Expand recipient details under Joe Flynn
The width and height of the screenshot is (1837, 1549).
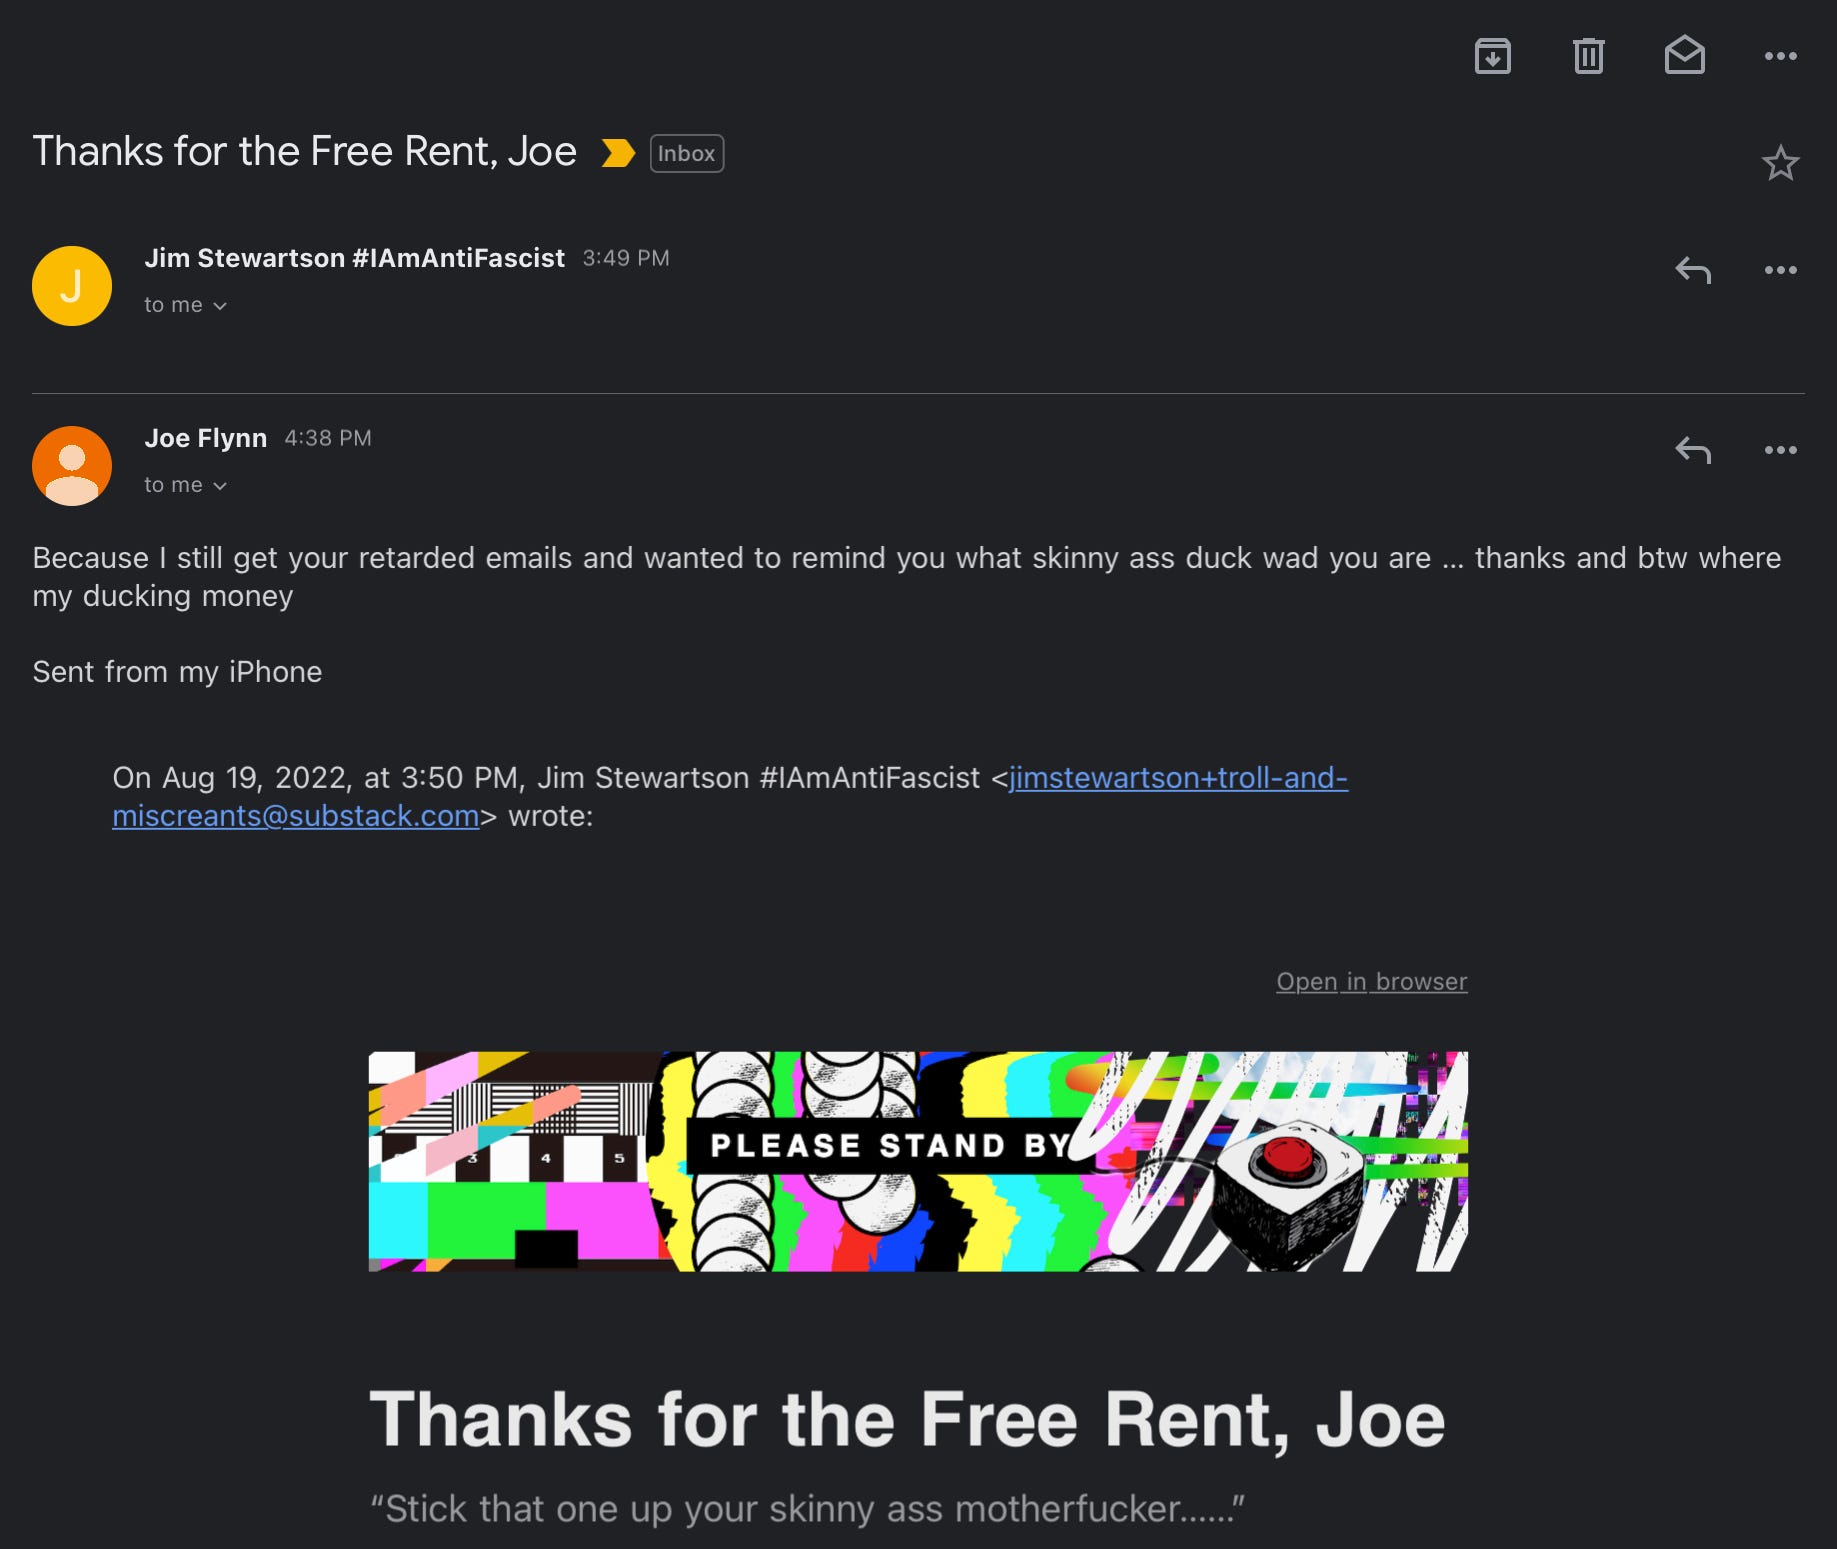coord(185,485)
